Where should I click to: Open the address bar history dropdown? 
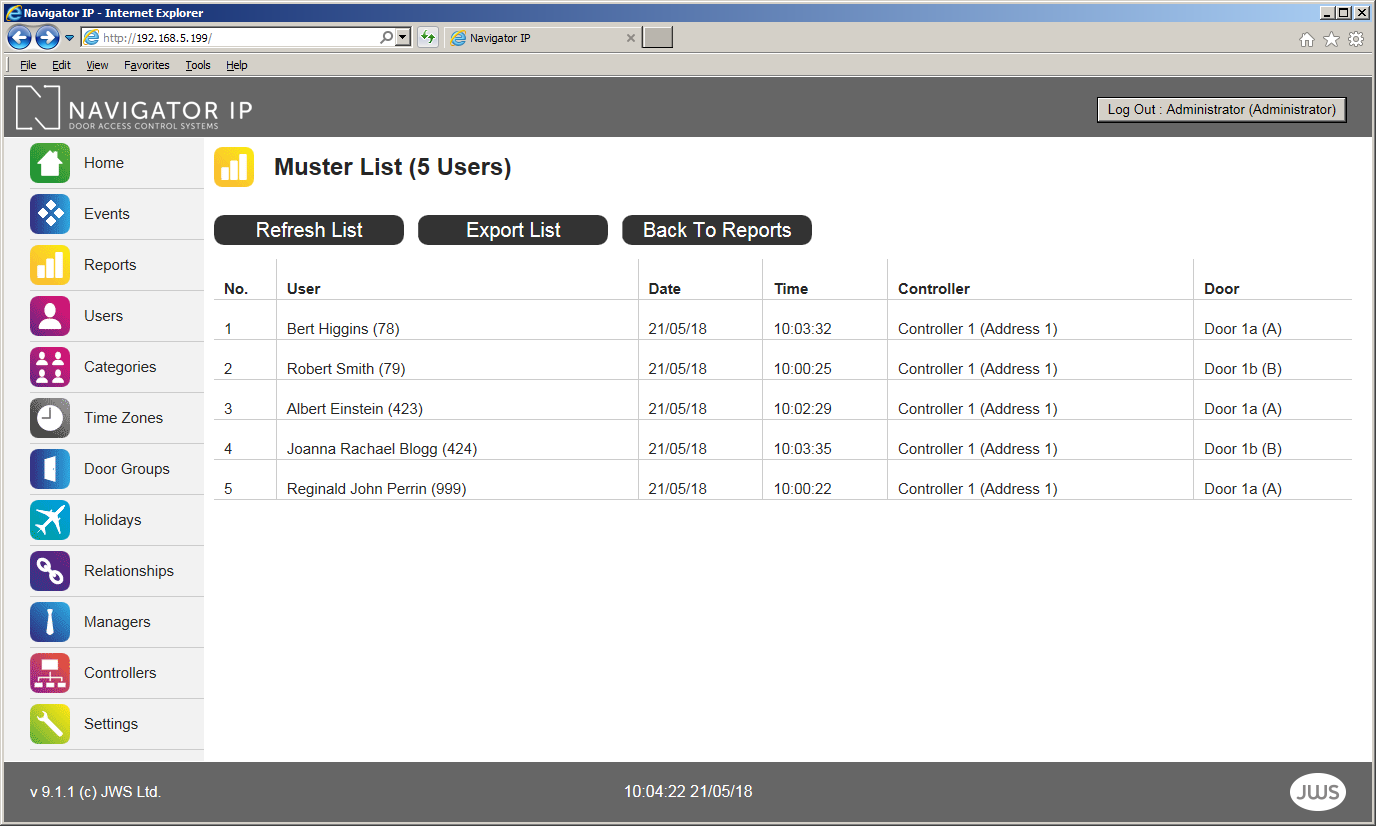404,37
